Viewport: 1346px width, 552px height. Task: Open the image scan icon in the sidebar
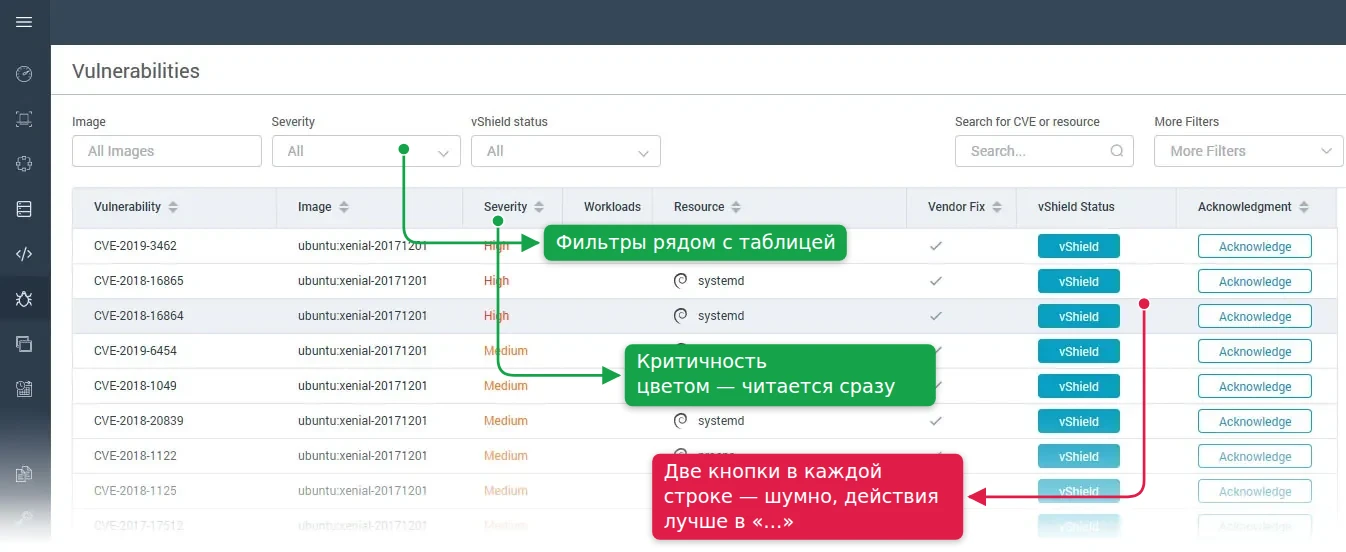click(x=25, y=119)
